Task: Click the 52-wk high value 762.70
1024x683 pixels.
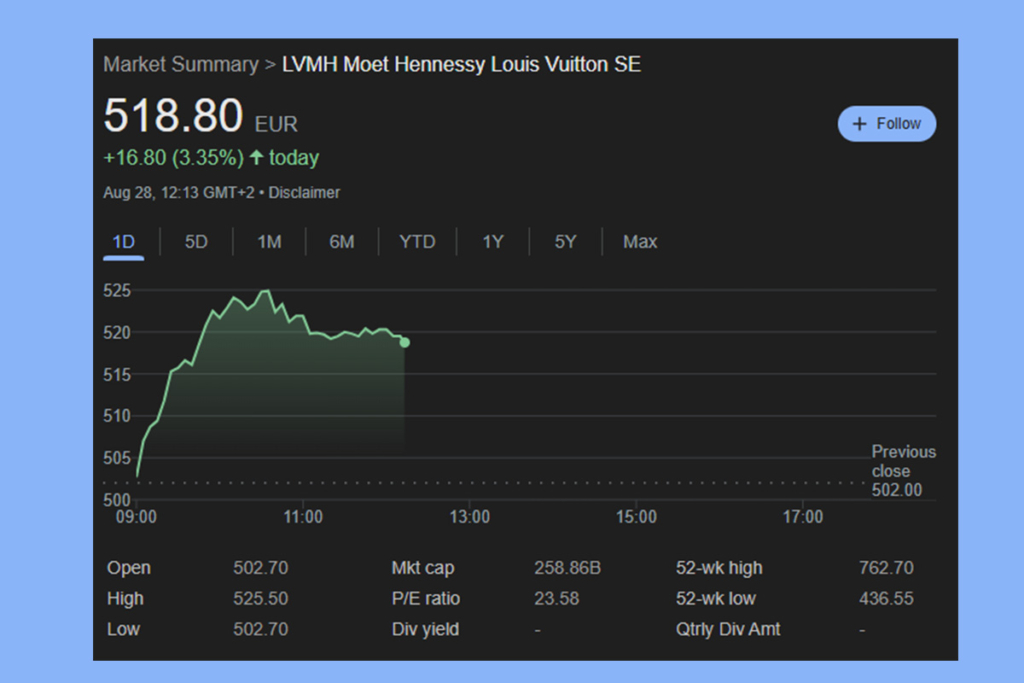Action: point(887,568)
